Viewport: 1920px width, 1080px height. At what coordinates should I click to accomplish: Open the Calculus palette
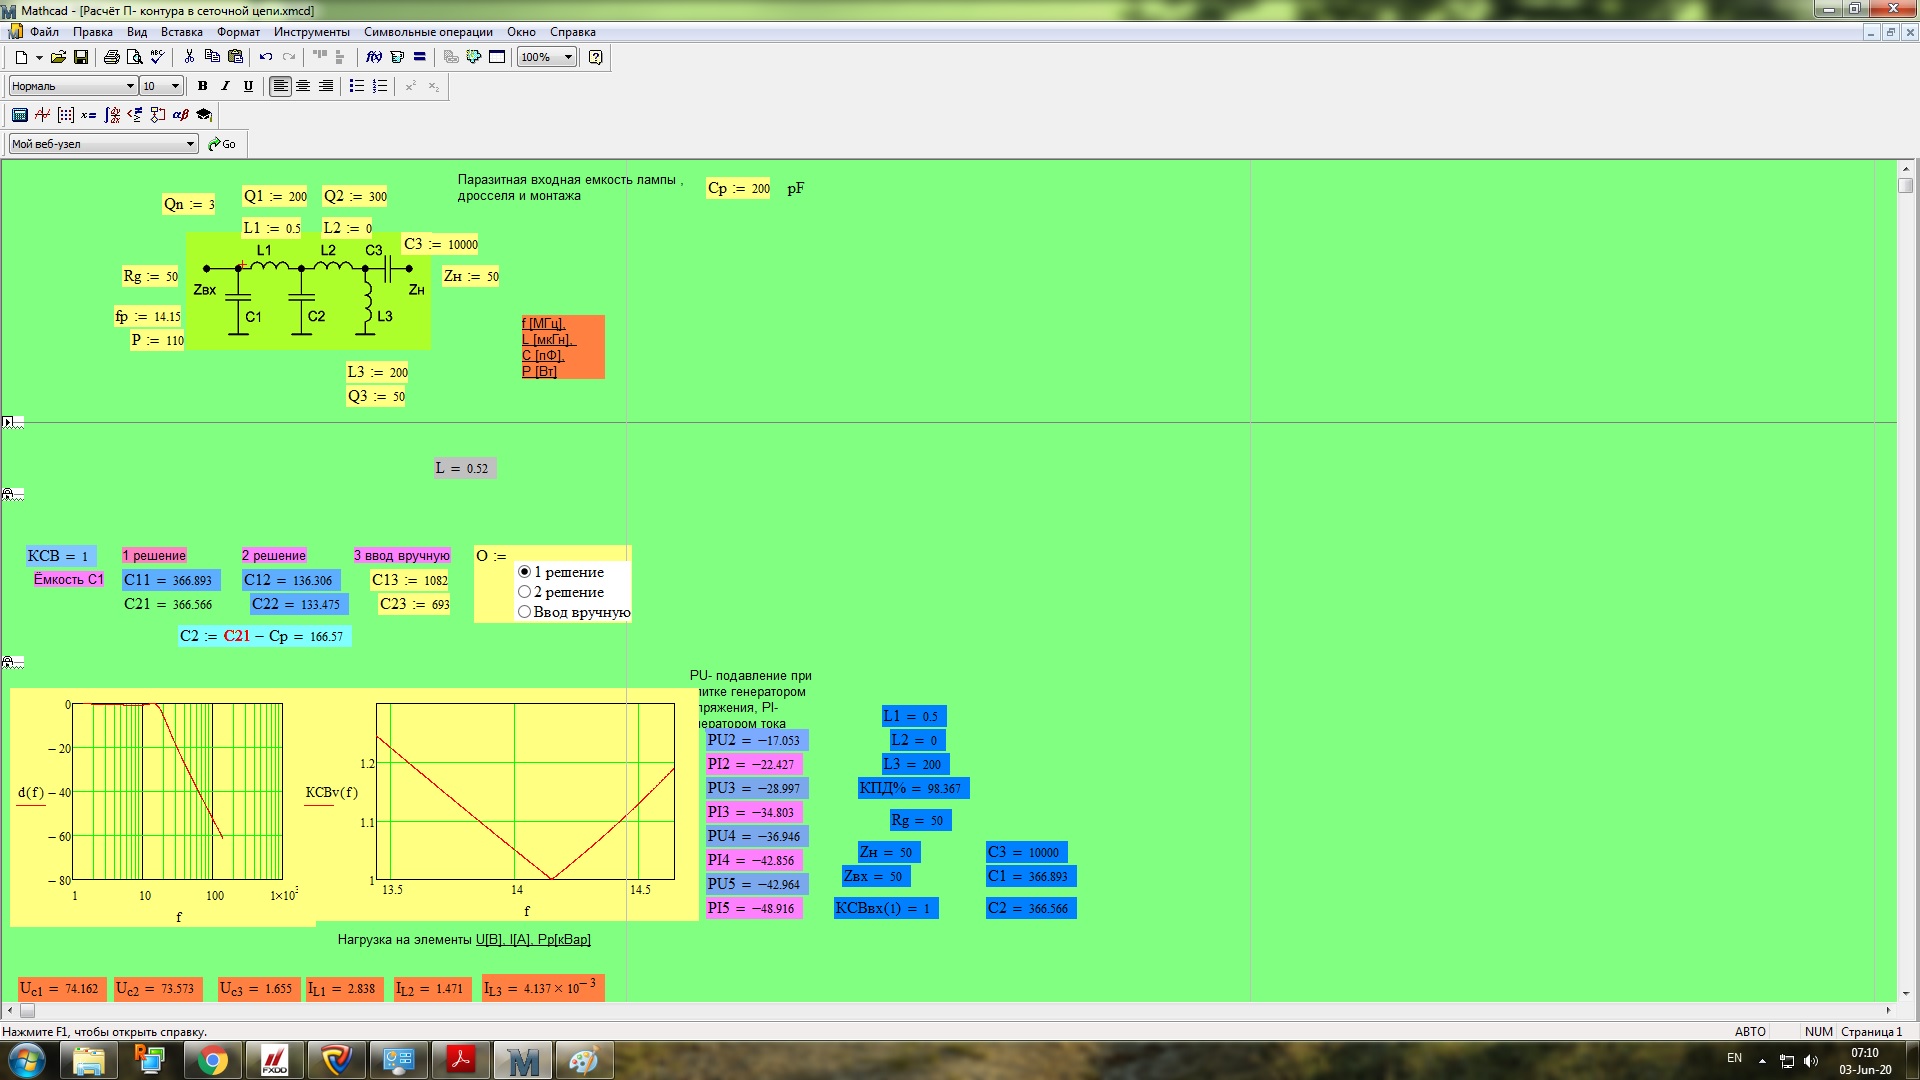(112, 115)
